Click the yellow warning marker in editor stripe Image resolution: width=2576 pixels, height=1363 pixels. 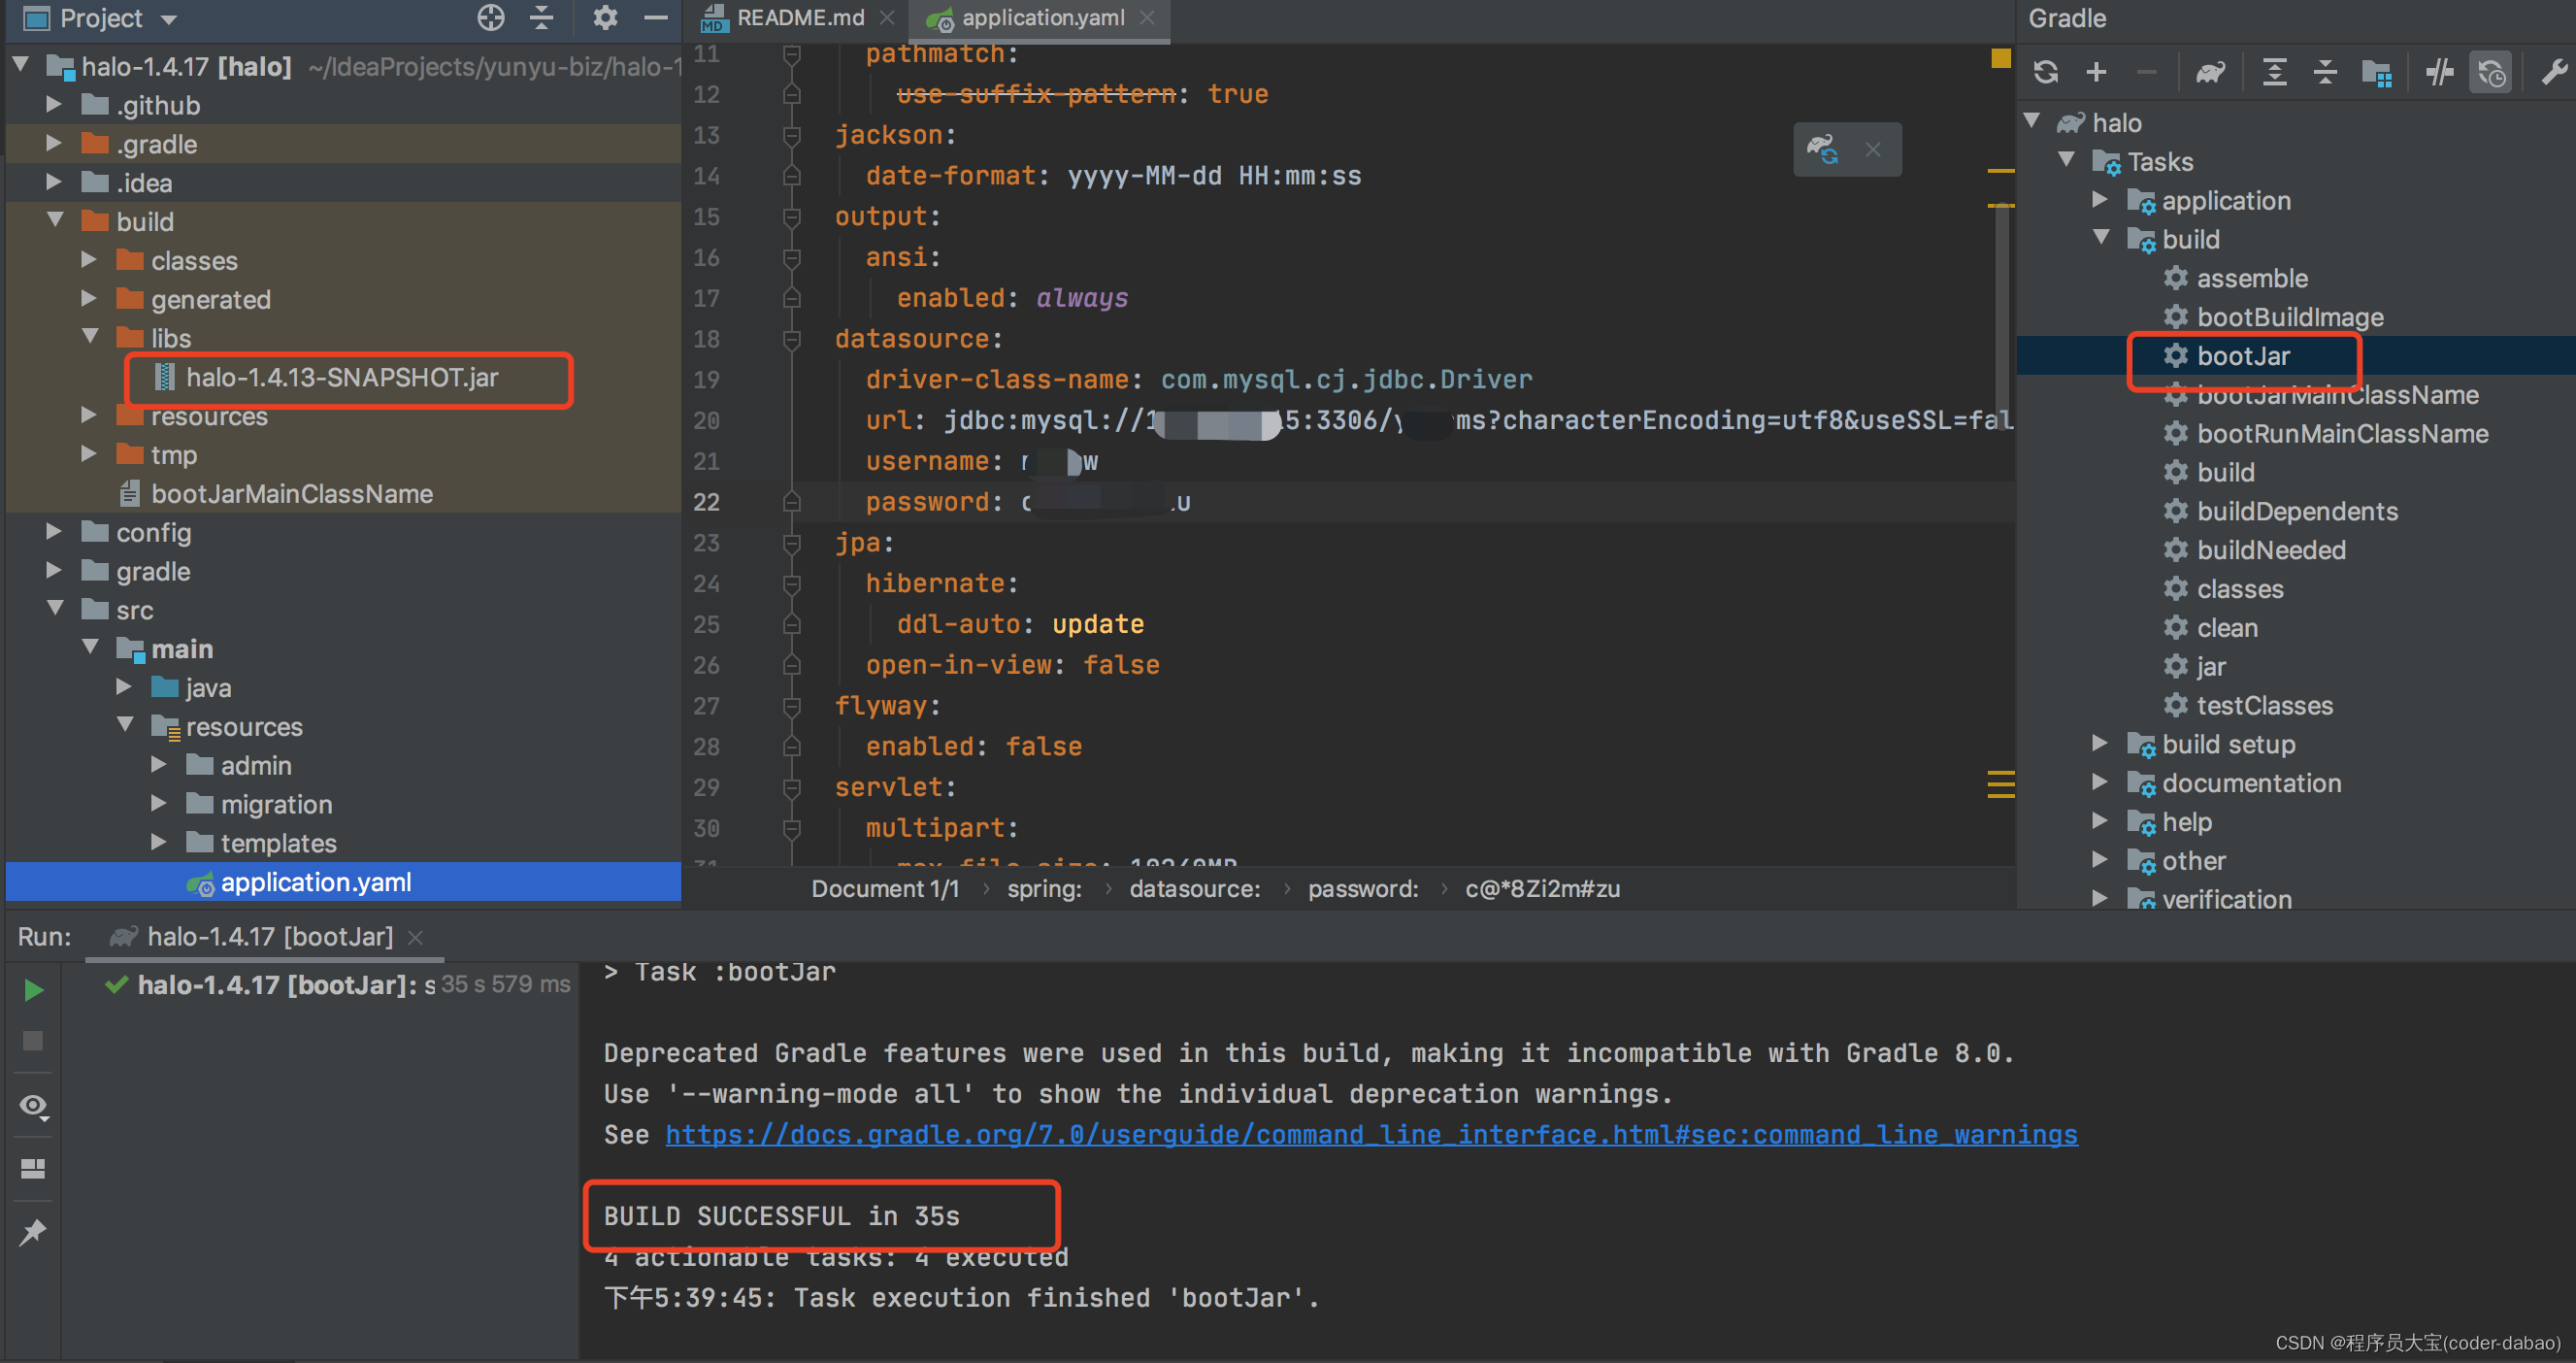point(2000,58)
